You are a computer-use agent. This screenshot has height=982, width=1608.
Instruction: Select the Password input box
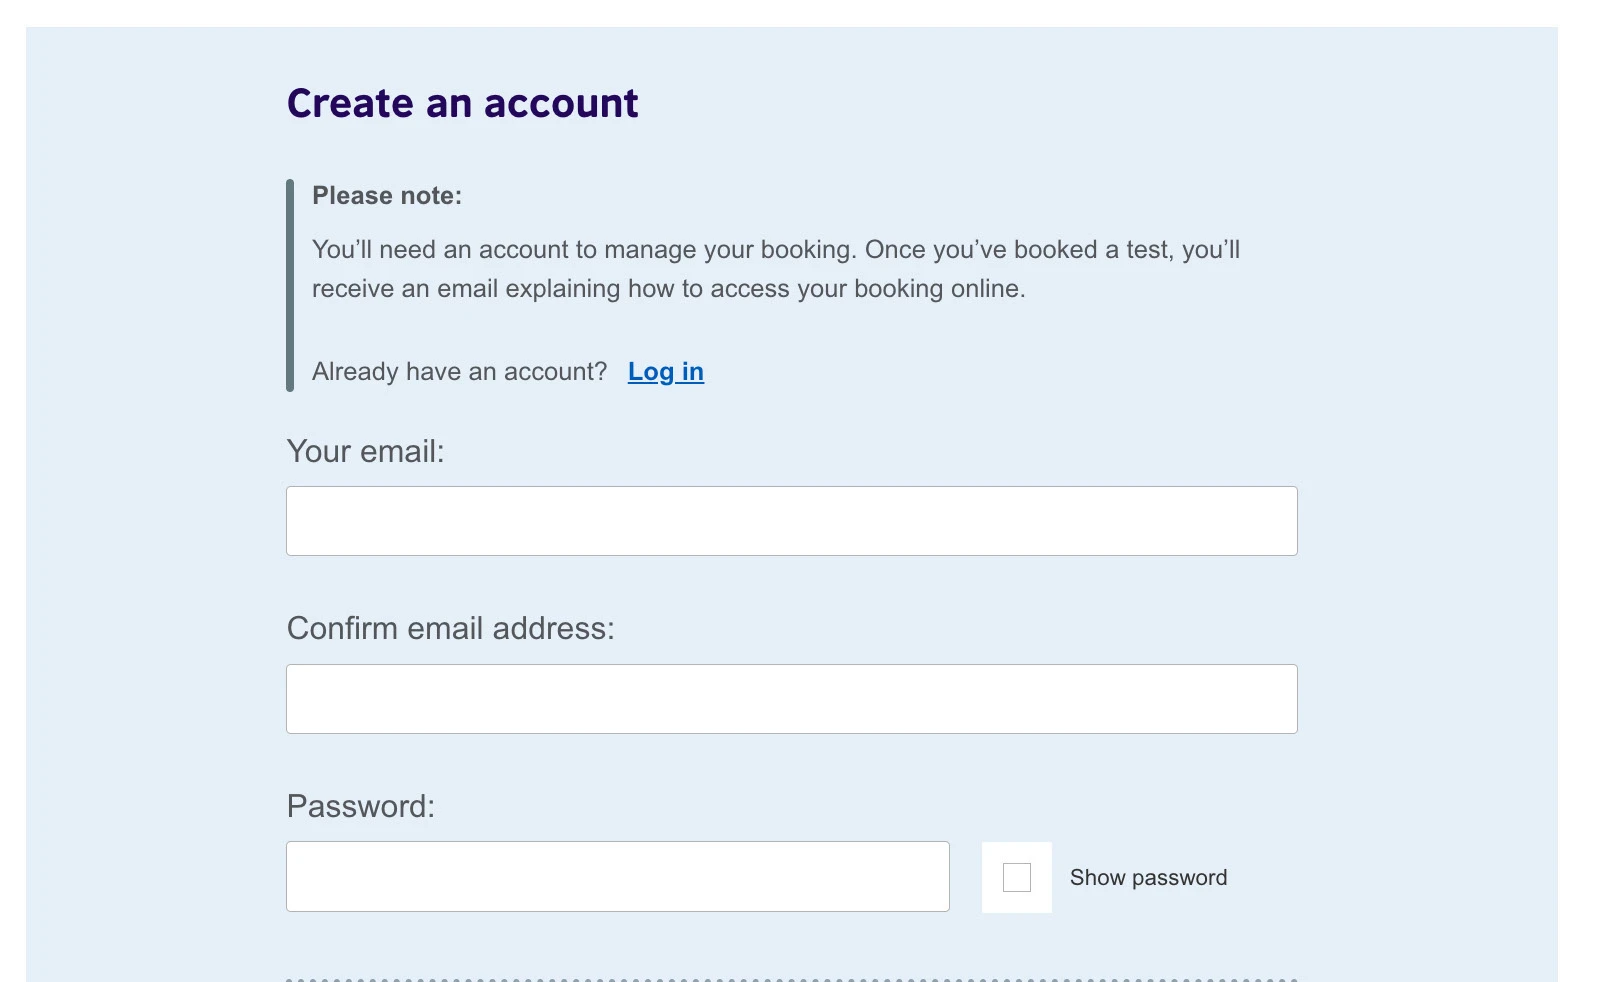[617, 876]
